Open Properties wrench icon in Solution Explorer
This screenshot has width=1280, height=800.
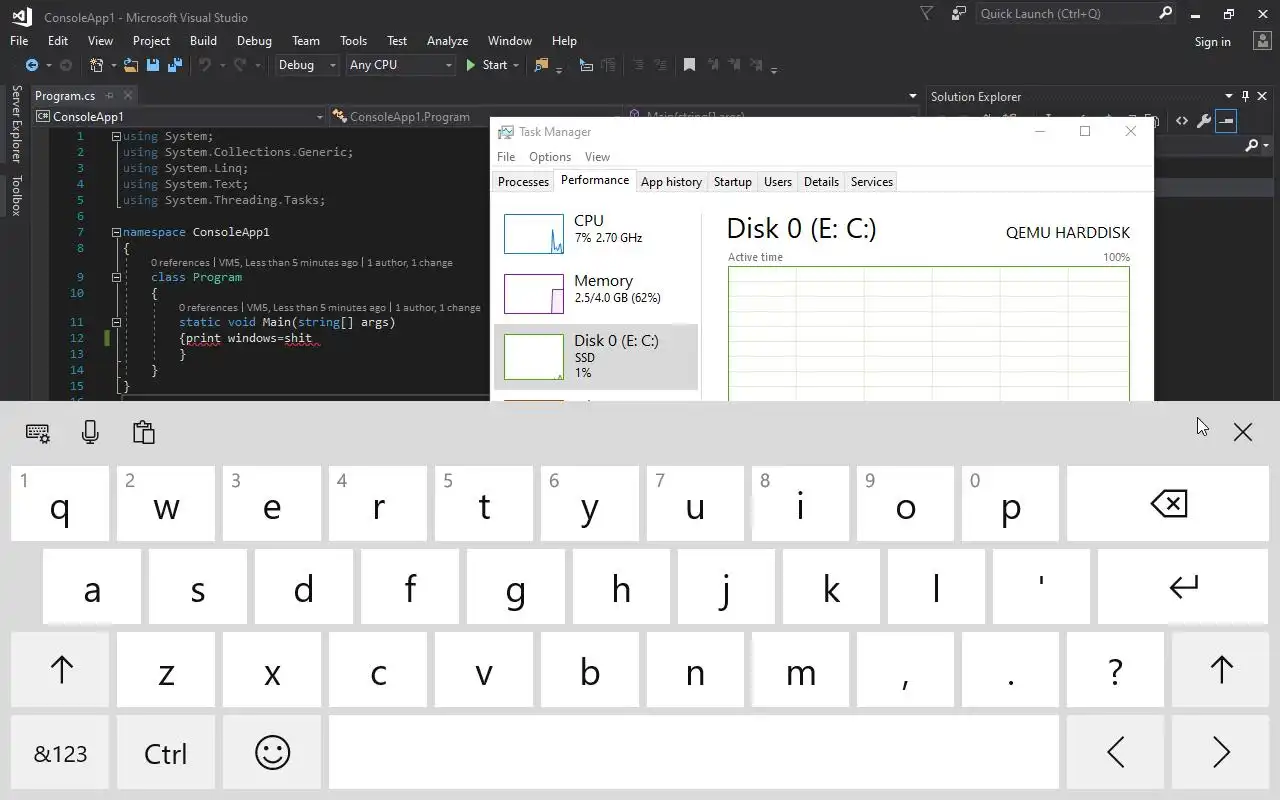[x=1204, y=121]
